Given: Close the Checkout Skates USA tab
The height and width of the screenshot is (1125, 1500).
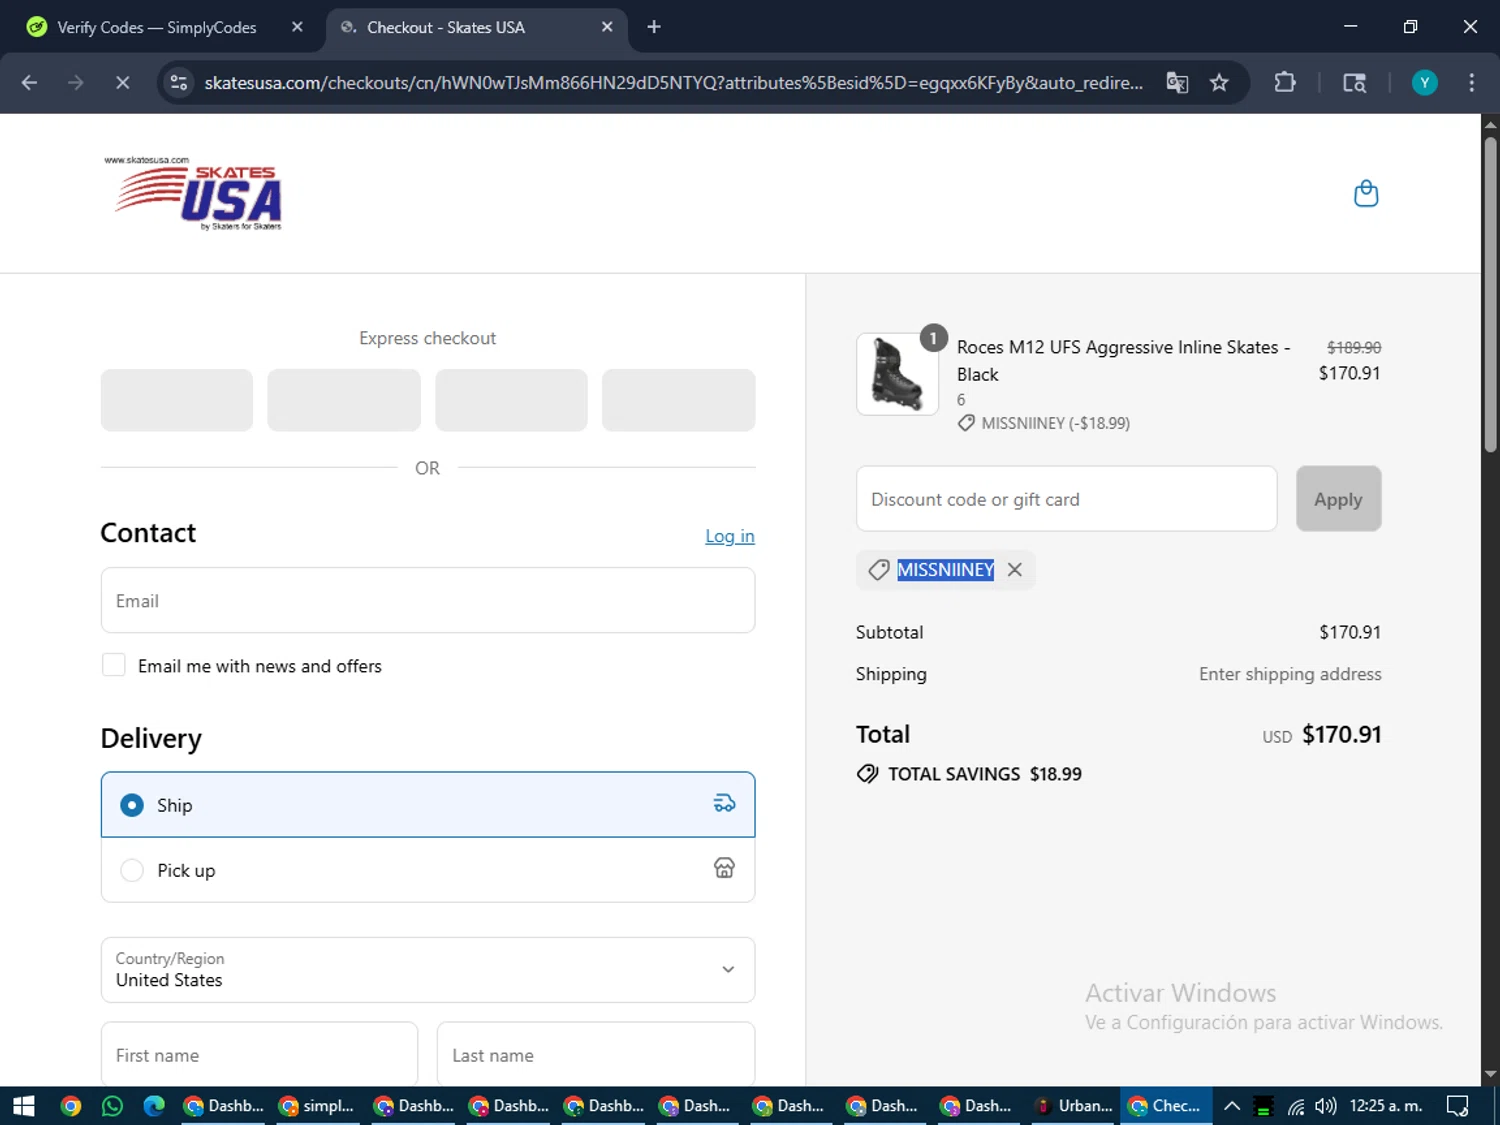Looking at the screenshot, I should (x=607, y=27).
